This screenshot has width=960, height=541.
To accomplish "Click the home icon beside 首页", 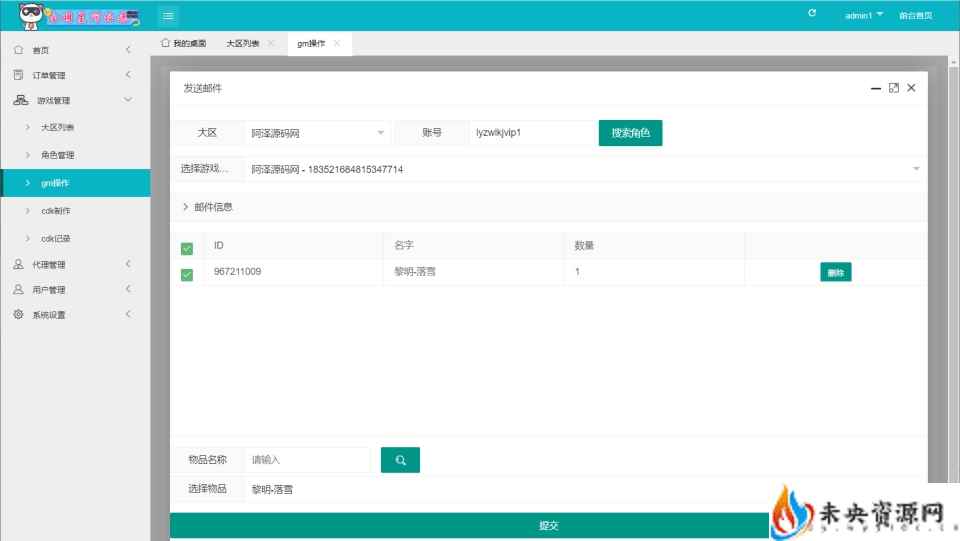I will [x=18, y=50].
